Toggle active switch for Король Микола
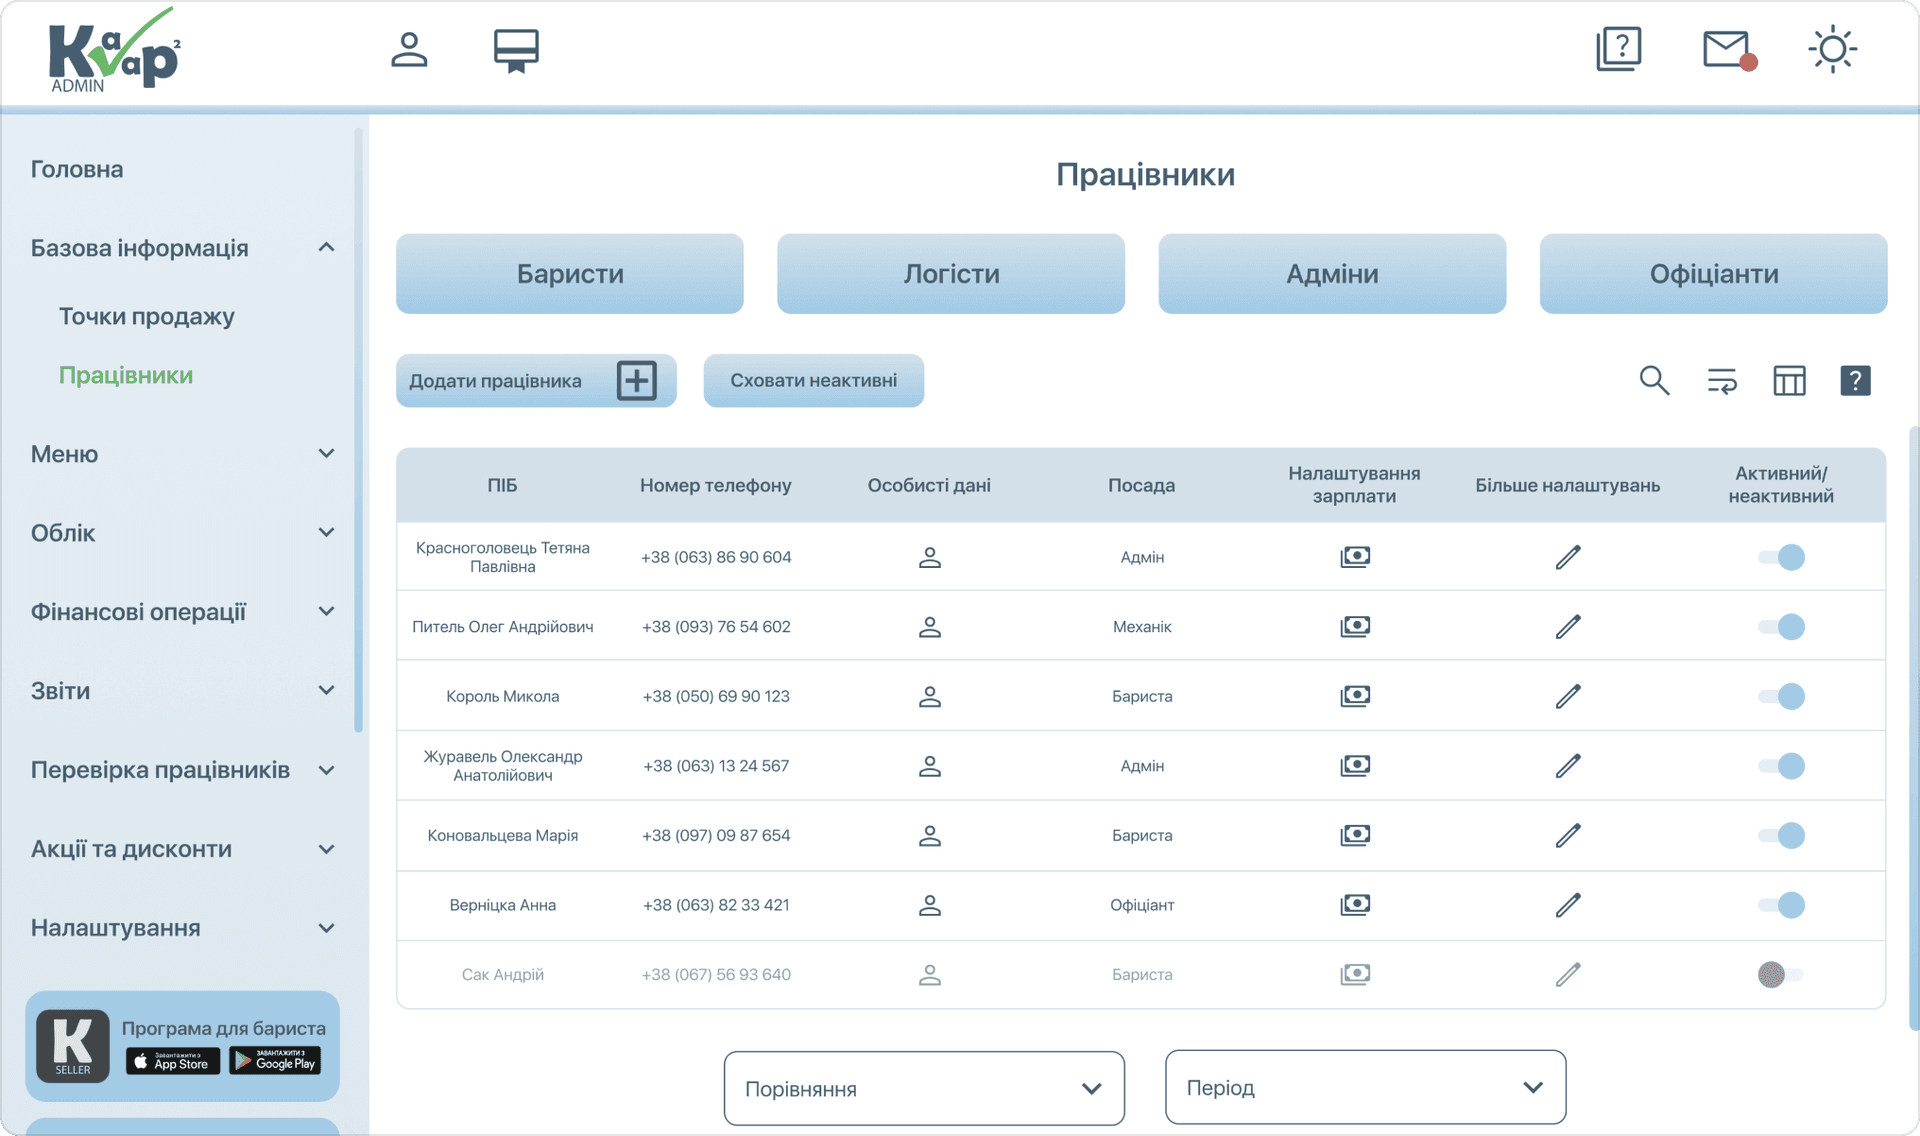Screen dimensions: 1920x1136 pyautogui.click(x=1781, y=696)
